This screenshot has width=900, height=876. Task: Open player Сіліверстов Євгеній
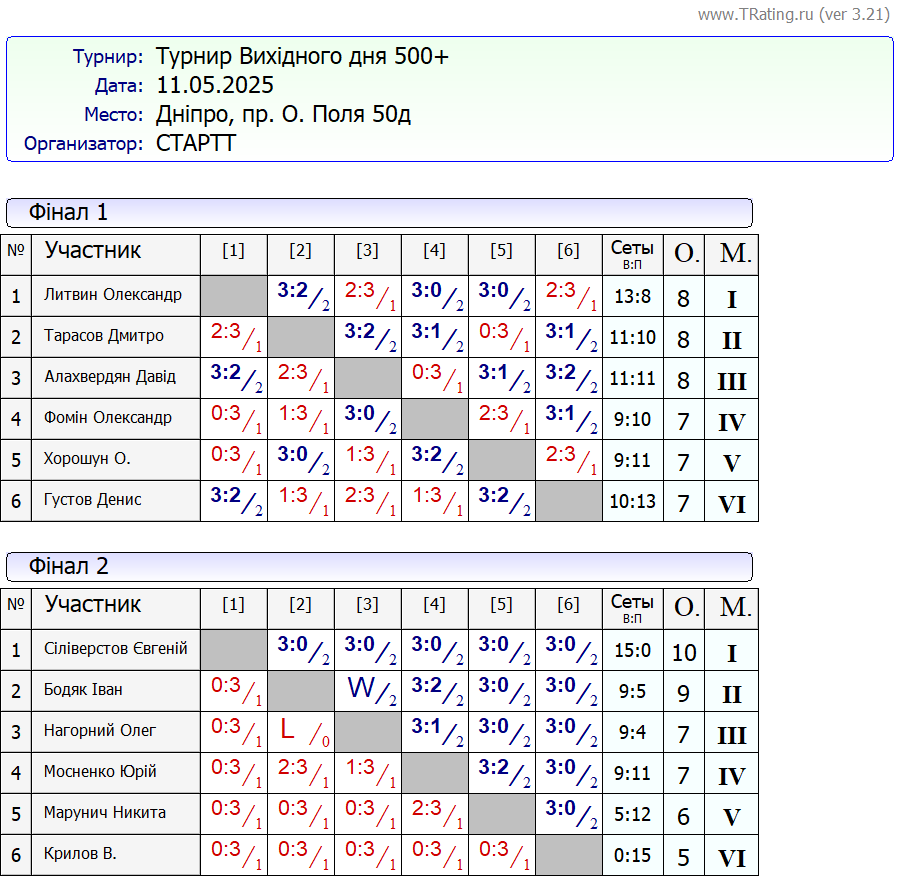116,649
